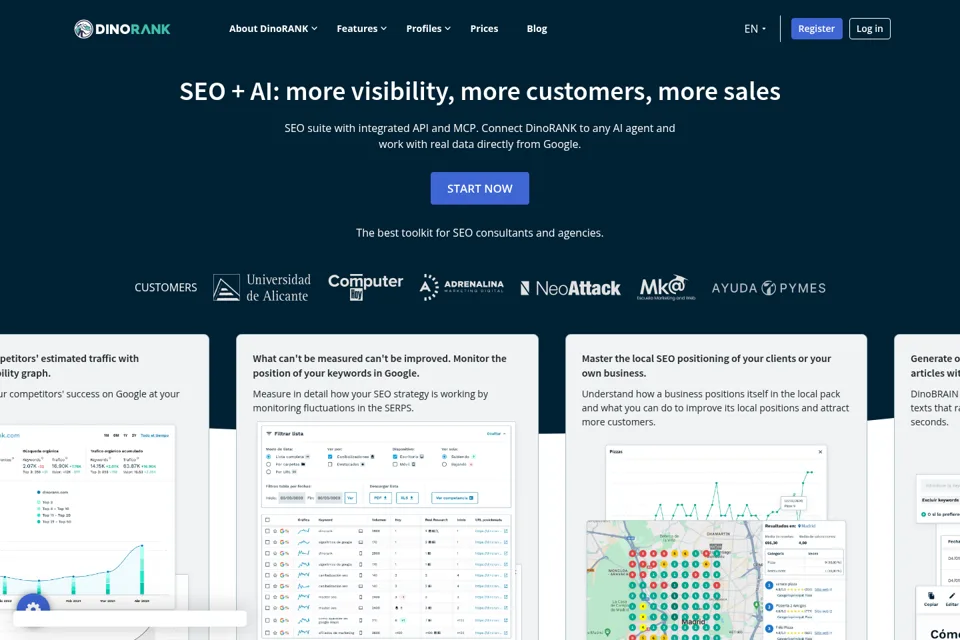Toggle the Canibalizaciones checkbox
The height and width of the screenshot is (640, 960).
pyautogui.click(x=330, y=457)
